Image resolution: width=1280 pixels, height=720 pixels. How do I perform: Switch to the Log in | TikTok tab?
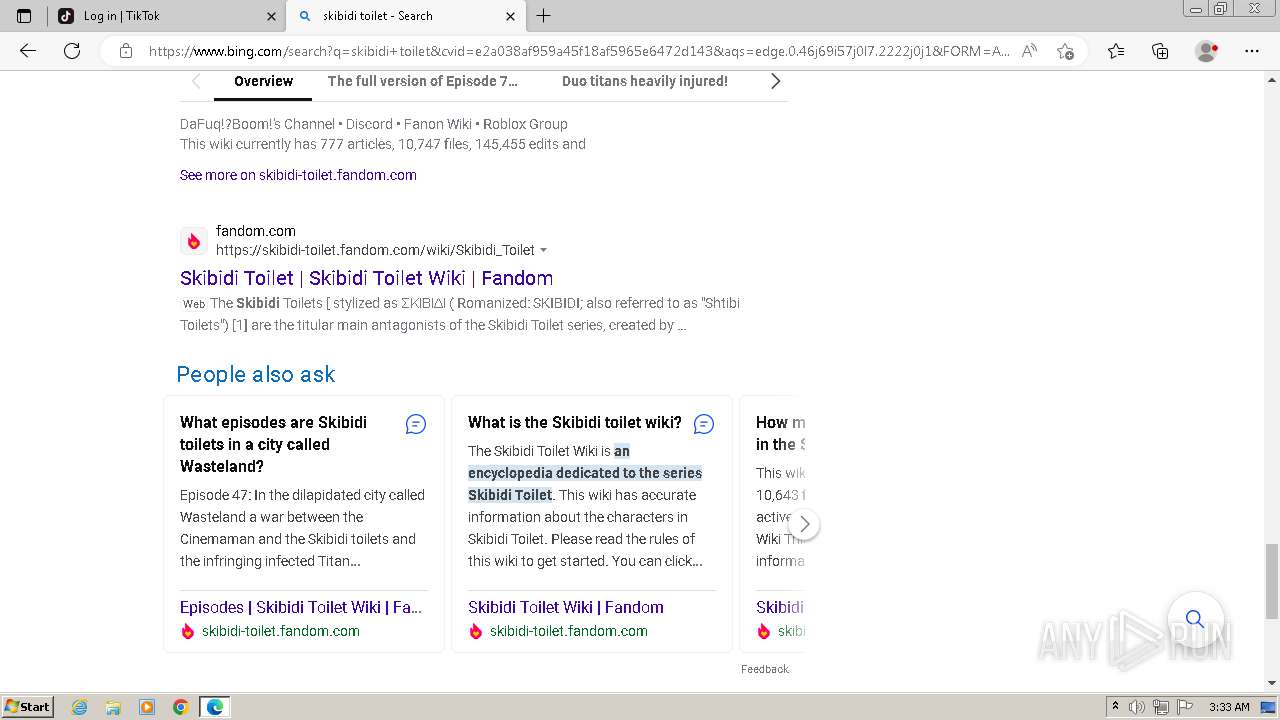(166, 16)
